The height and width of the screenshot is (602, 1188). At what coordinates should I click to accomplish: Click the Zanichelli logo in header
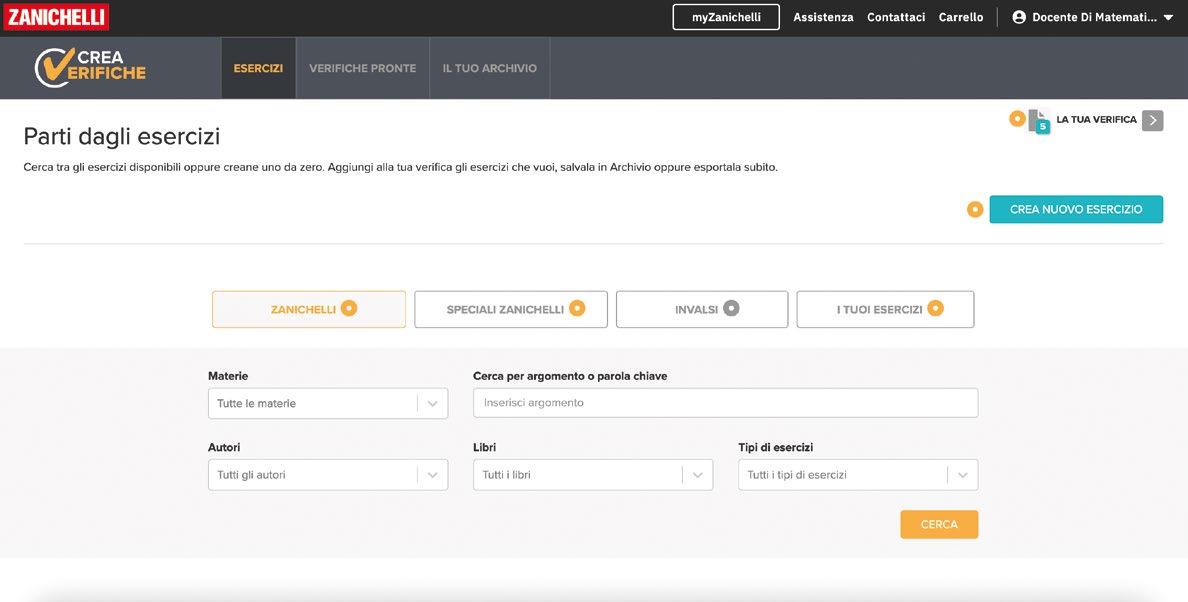point(56,17)
